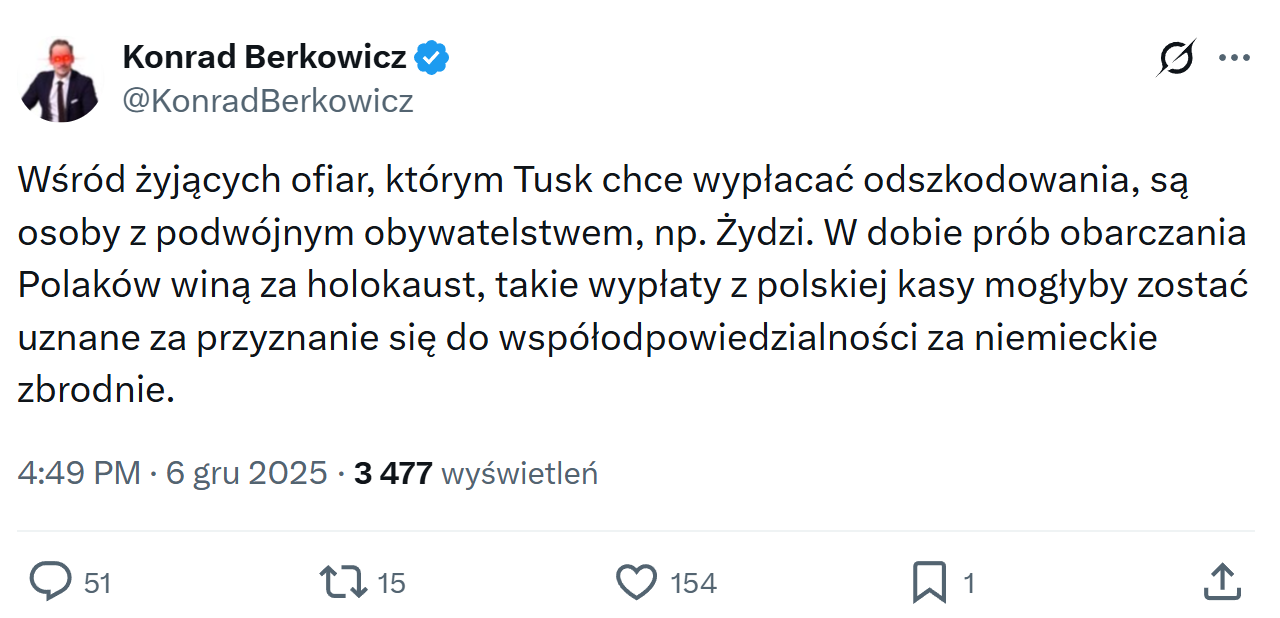Click the Konrad Berkowicz display name
The image size is (1280, 618).
tap(264, 58)
